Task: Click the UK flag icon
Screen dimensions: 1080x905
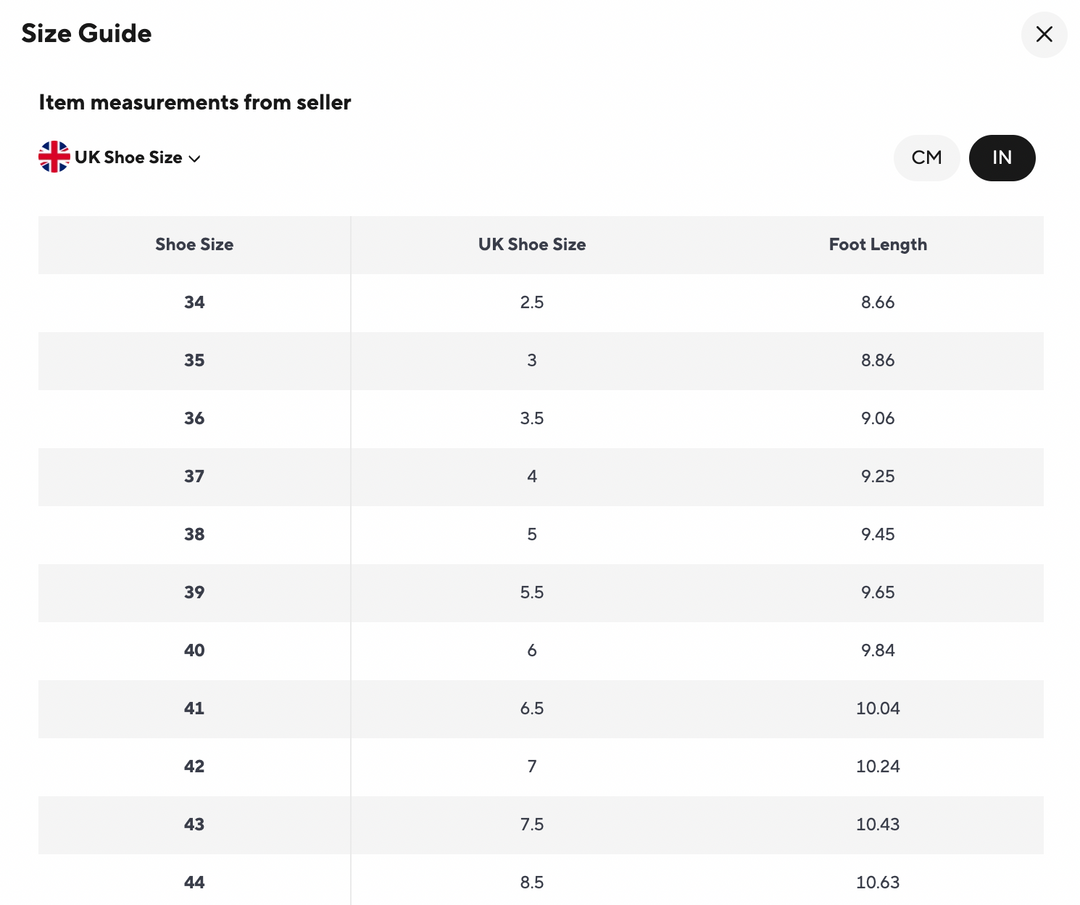Action: point(54,157)
